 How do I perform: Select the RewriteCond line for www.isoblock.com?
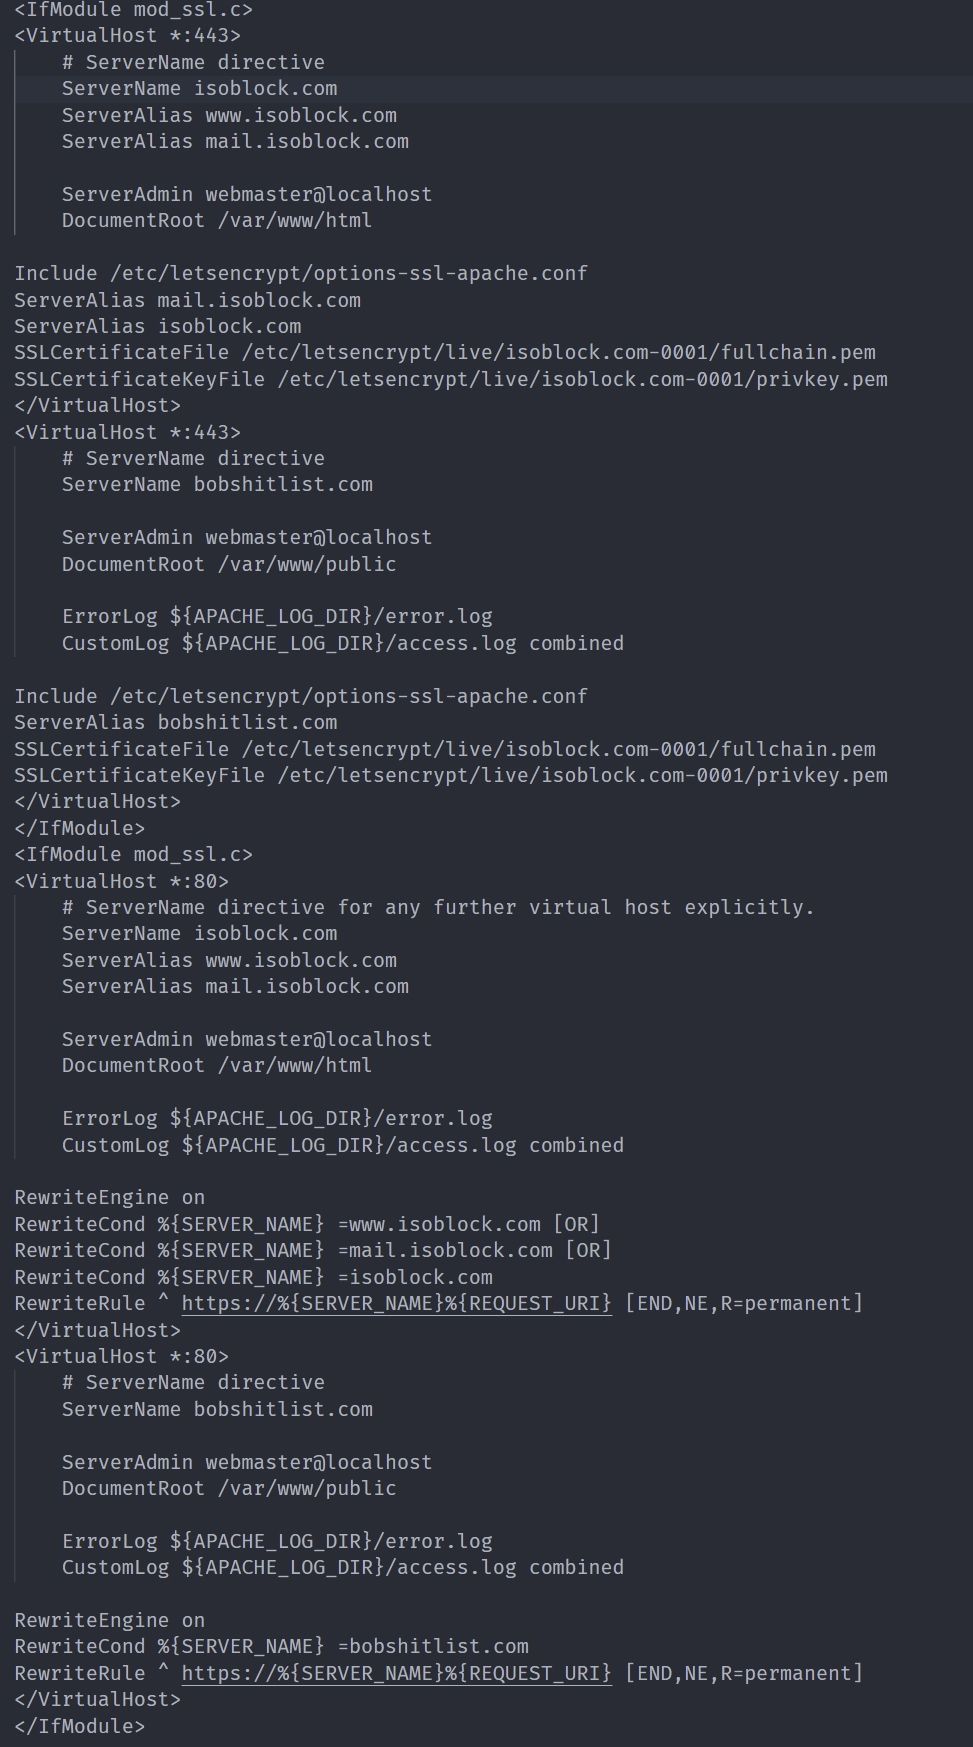(x=306, y=1224)
